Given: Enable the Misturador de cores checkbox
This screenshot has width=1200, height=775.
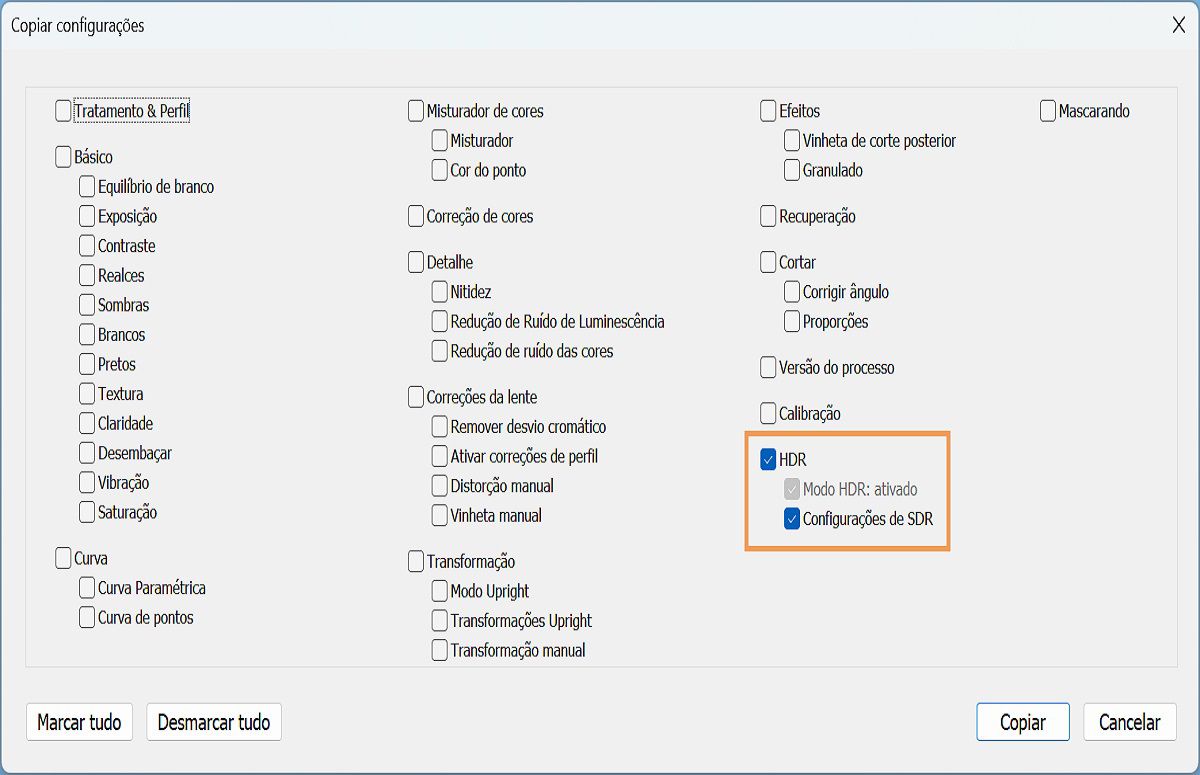Looking at the screenshot, I should (415, 111).
